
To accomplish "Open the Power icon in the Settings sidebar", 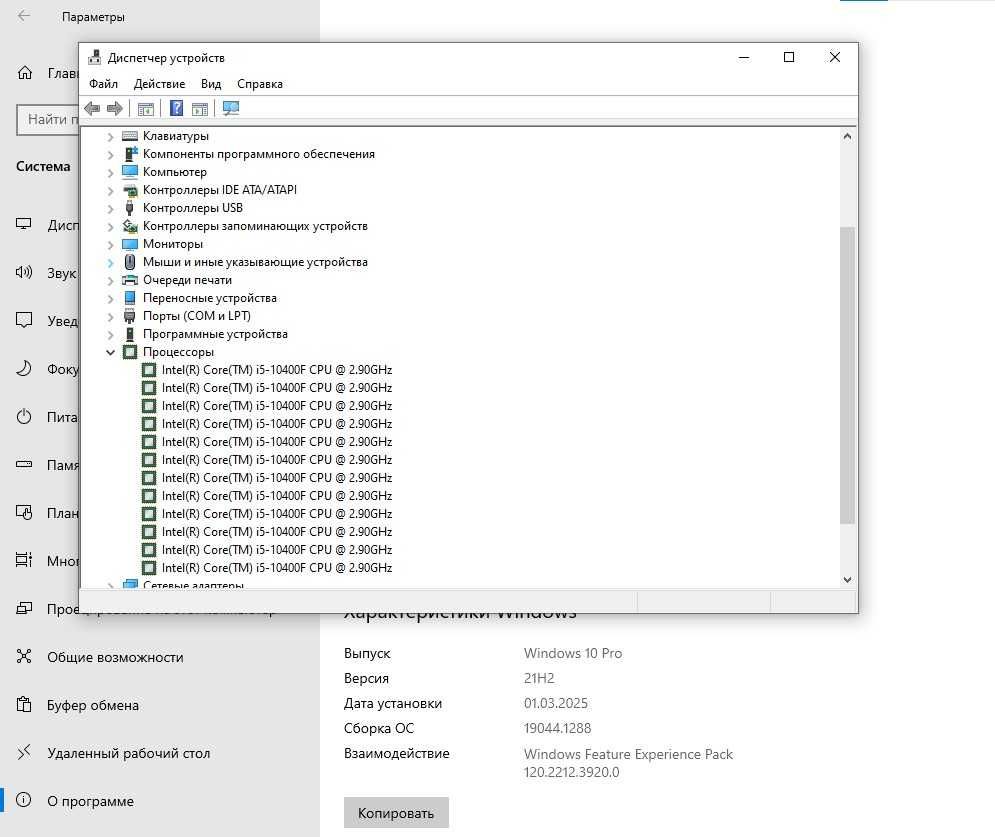I will tap(24, 416).
